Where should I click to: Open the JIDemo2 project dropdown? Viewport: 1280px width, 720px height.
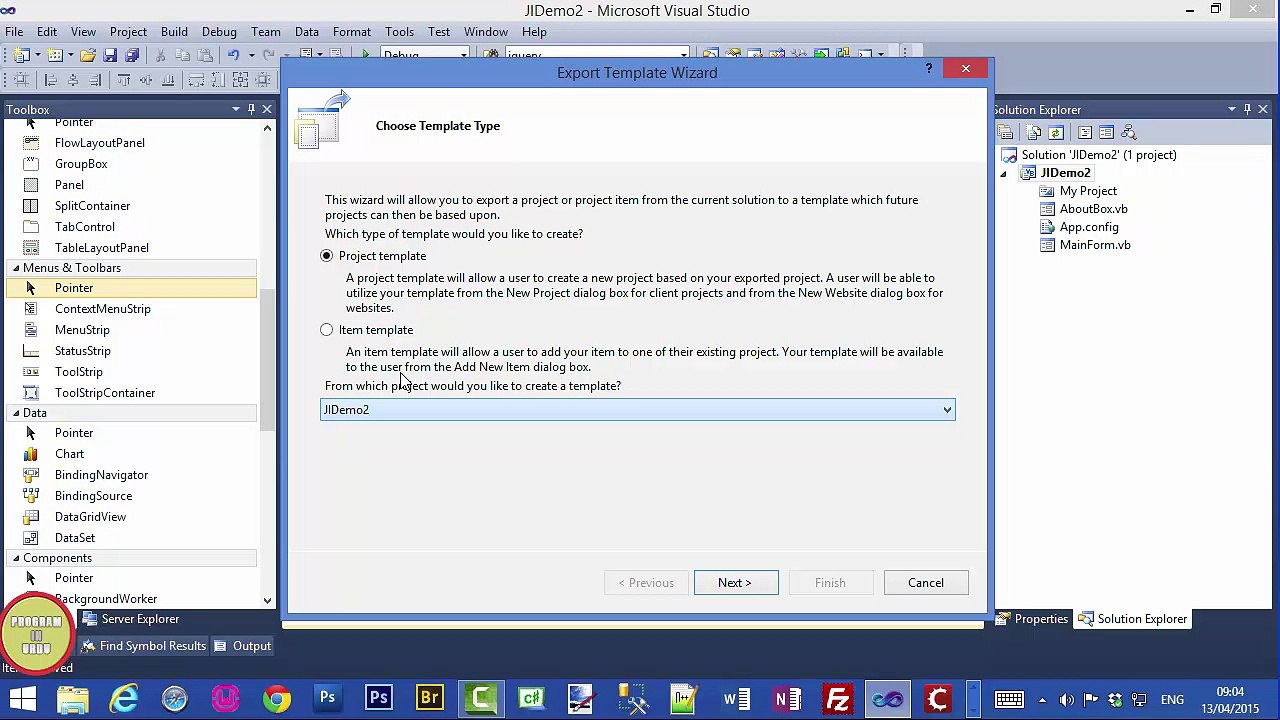[638, 410]
